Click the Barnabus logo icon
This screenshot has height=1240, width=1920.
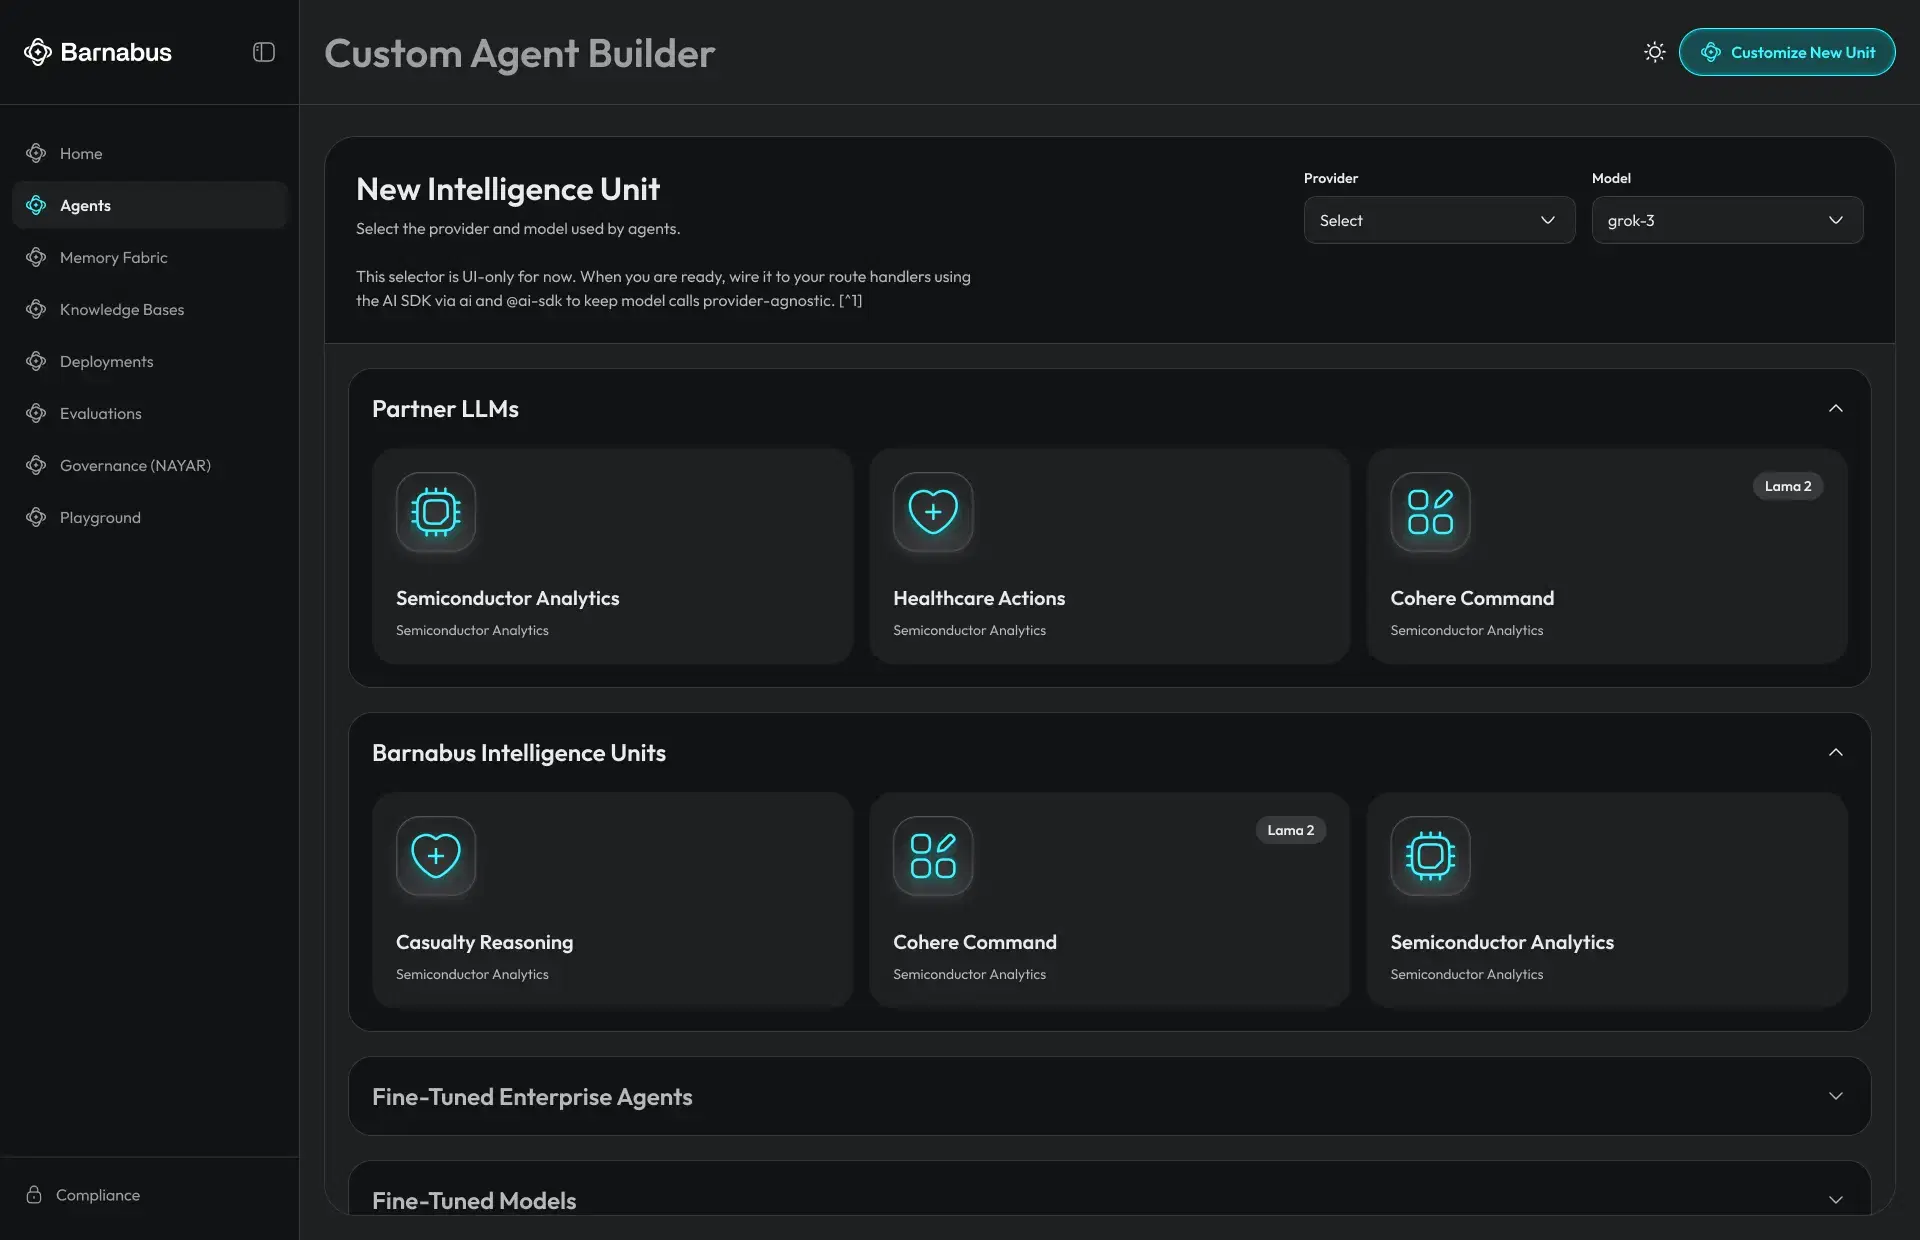tap(38, 52)
